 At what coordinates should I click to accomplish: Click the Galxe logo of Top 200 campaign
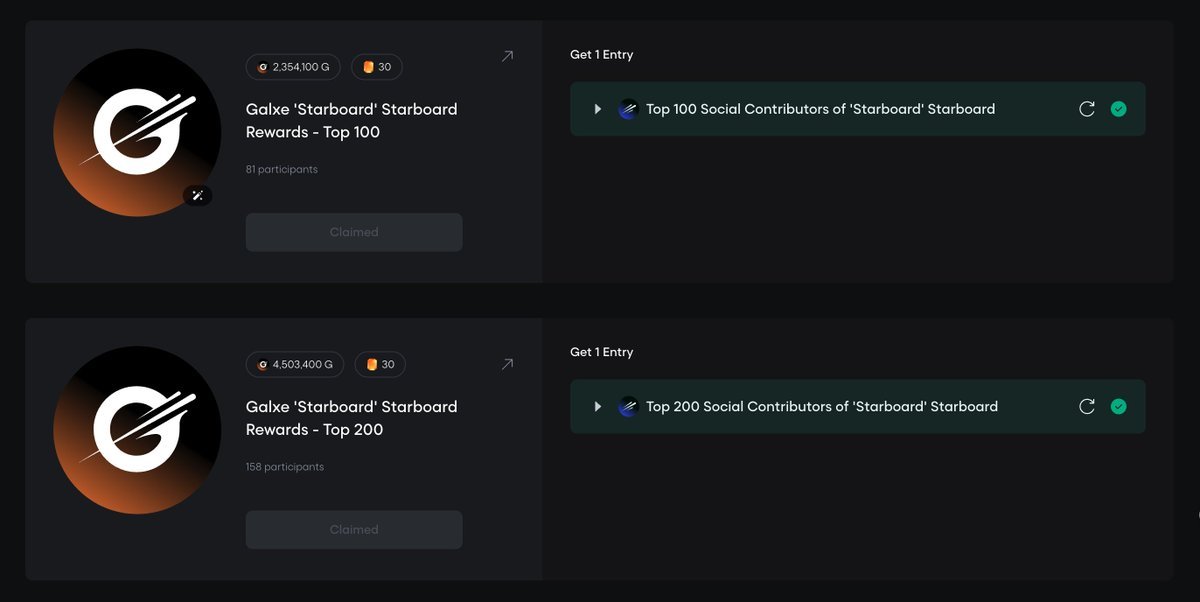click(137, 430)
